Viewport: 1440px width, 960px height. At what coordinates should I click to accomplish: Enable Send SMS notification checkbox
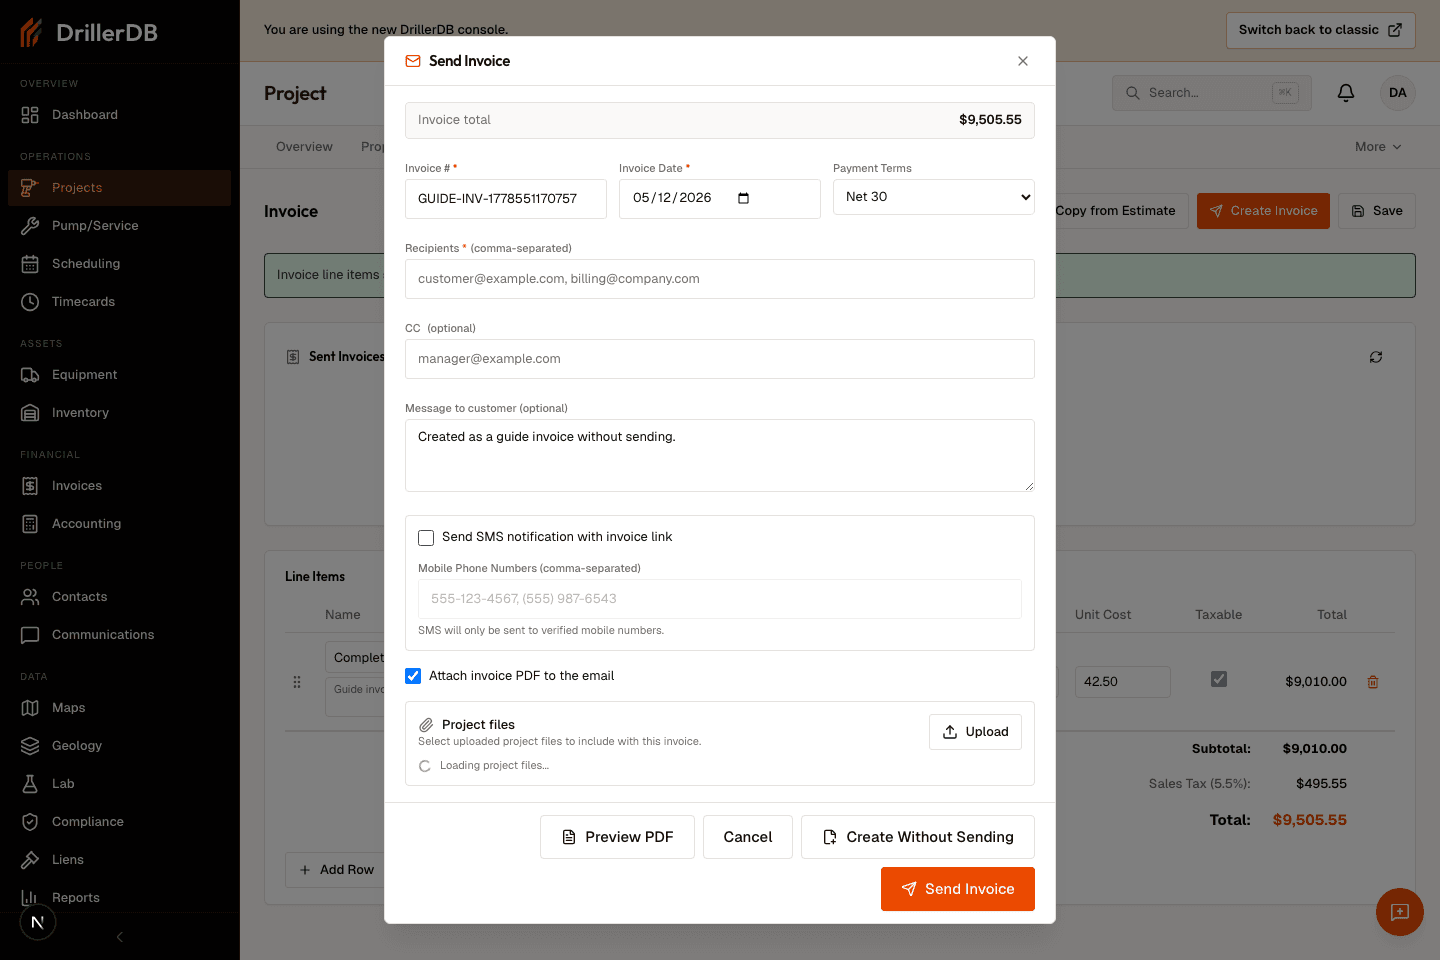tap(426, 538)
